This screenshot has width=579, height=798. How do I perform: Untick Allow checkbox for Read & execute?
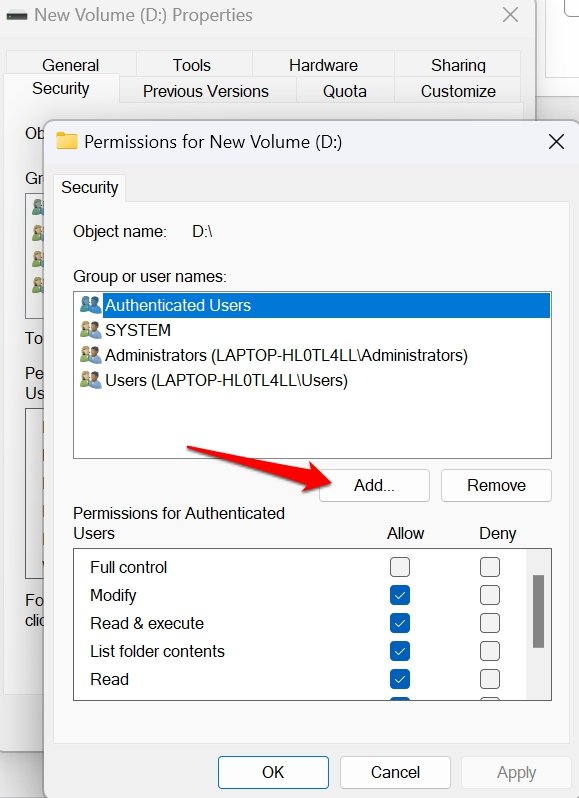click(x=400, y=623)
